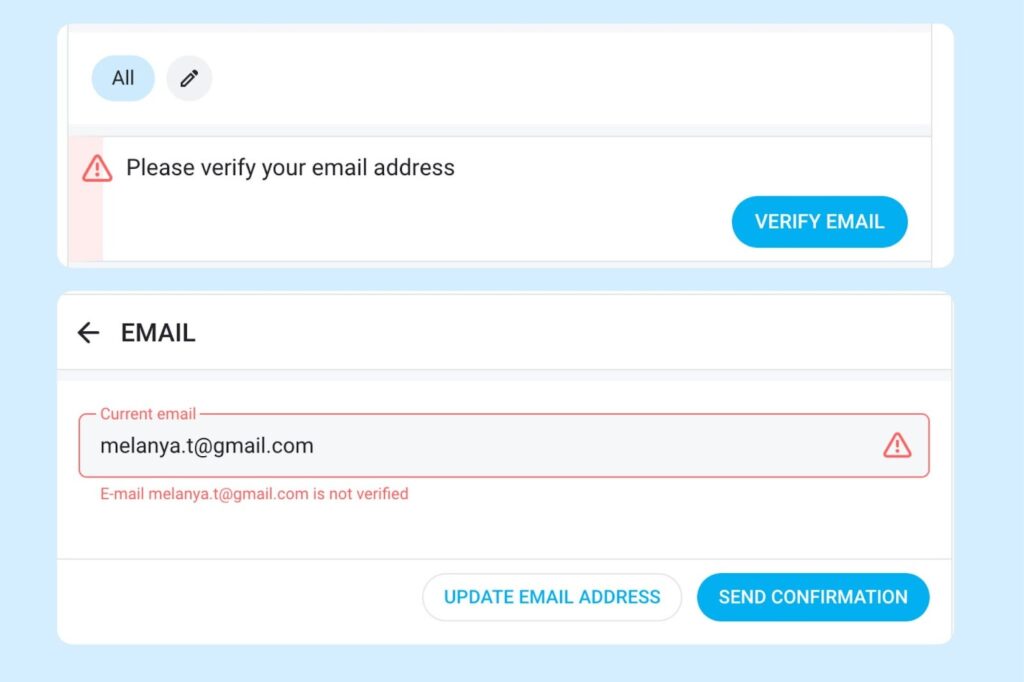Choose UPDATE EMAIL ADDRESS
Image resolution: width=1024 pixels, height=682 pixels.
click(552, 597)
